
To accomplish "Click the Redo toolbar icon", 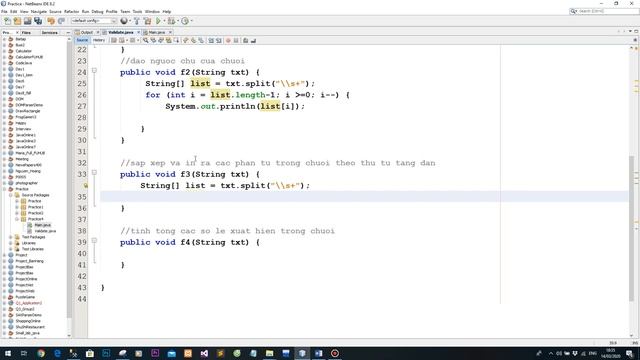I will point(61,21).
